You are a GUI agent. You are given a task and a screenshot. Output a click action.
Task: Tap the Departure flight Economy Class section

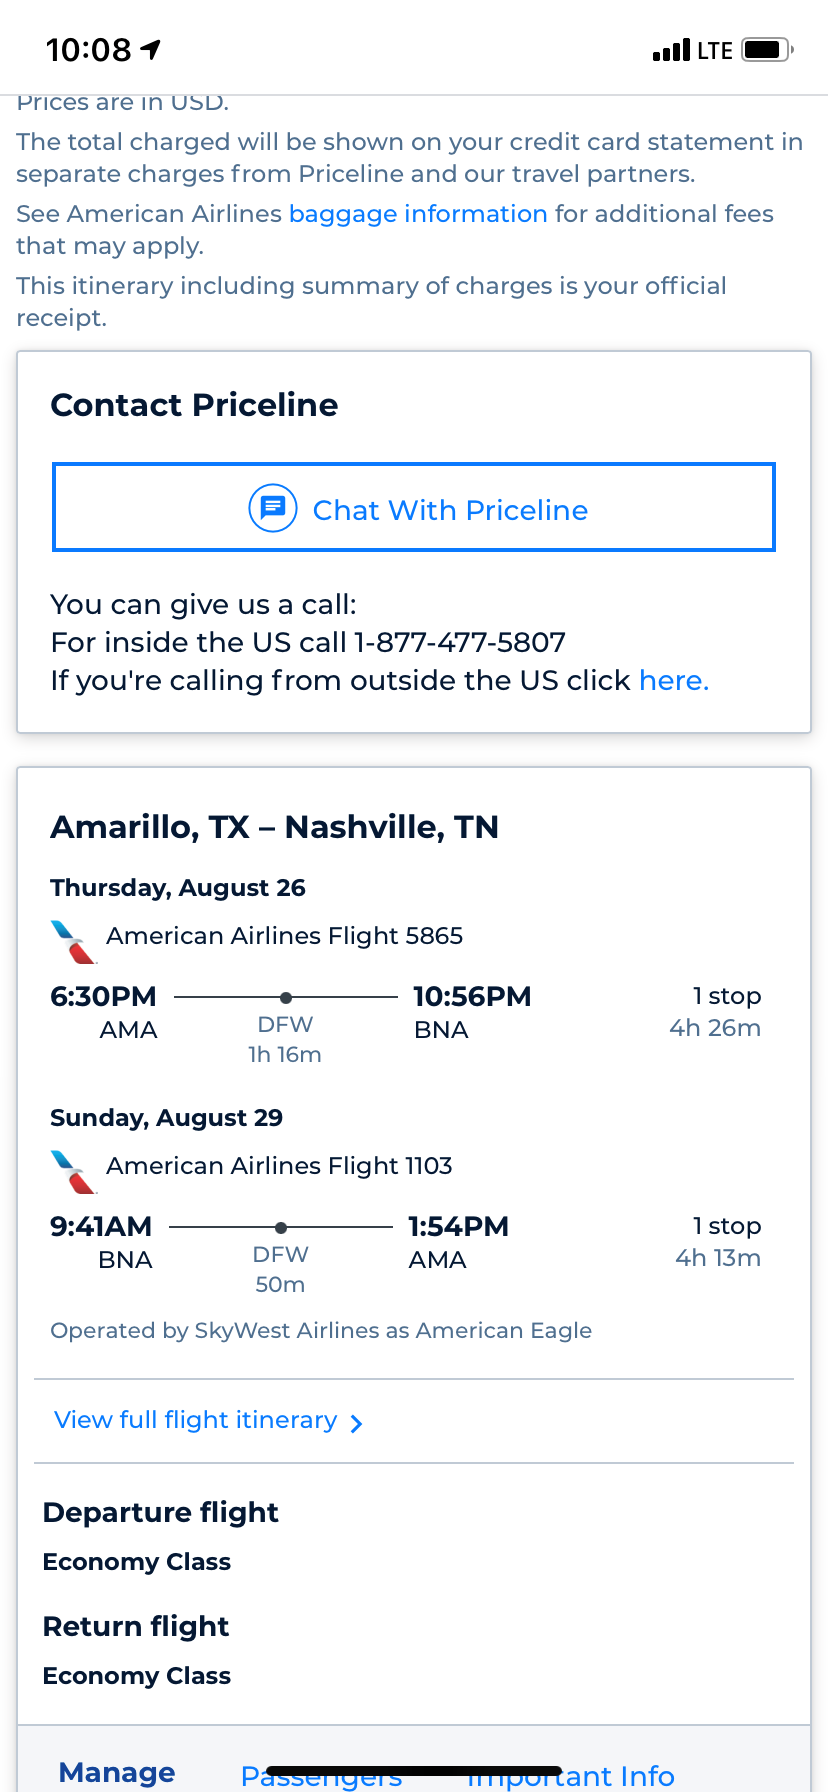tap(160, 1537)
